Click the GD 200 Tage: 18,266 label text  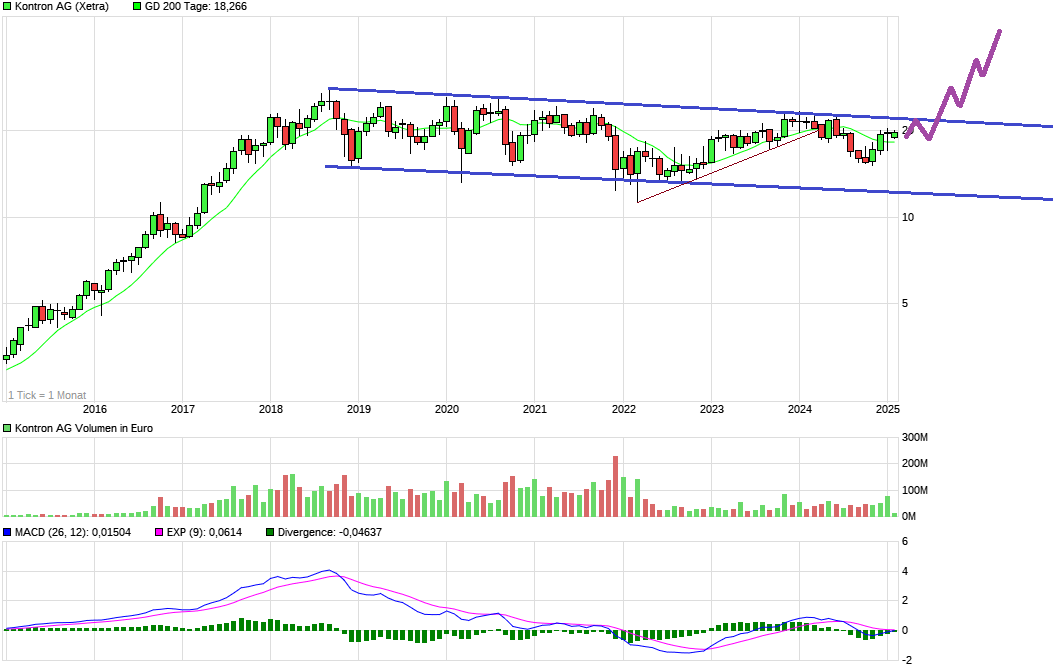(196, 6)
